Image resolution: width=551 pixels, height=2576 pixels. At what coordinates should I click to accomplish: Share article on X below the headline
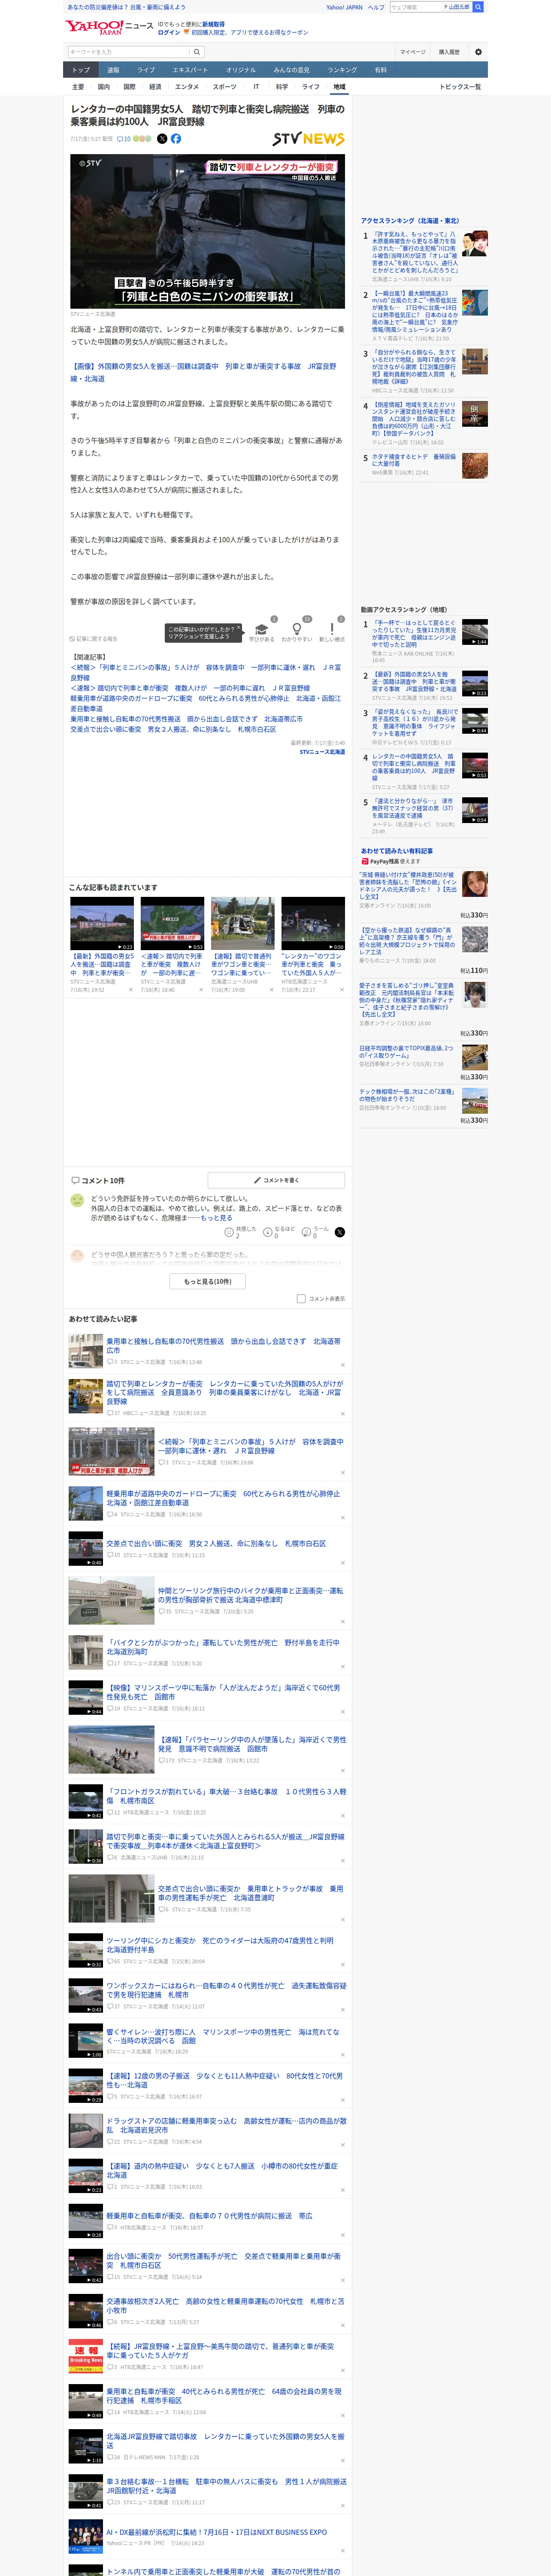162,139
